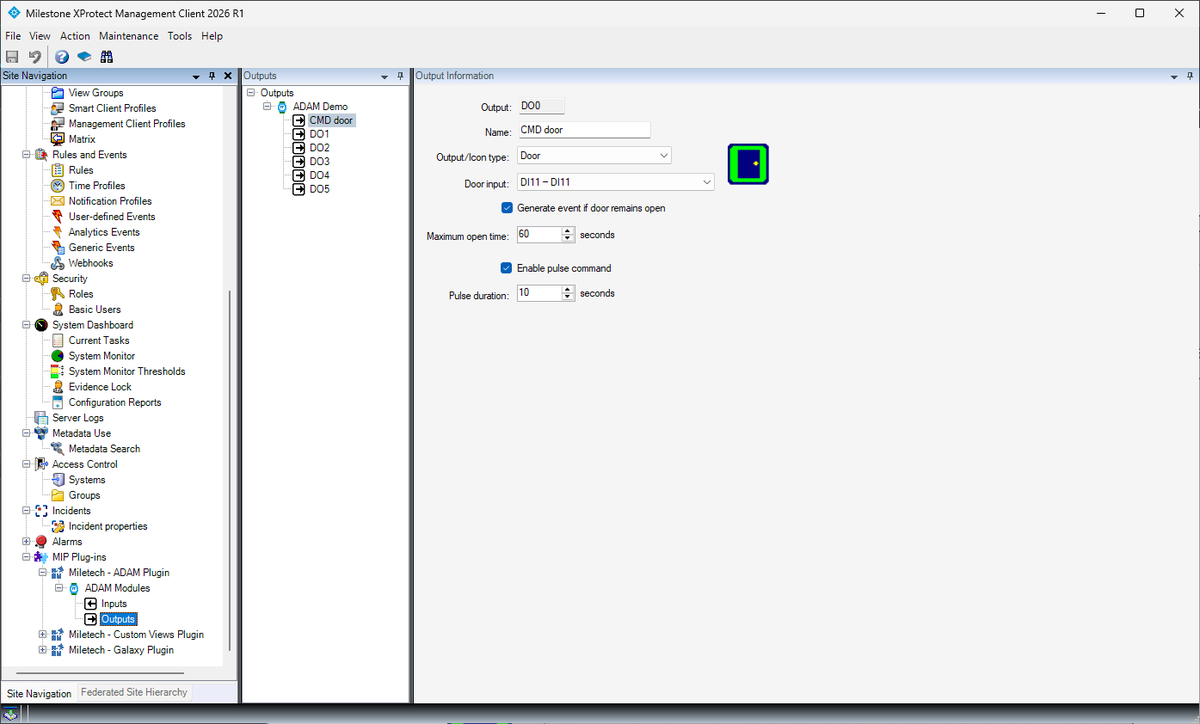Open the Maintenance menu
Screen dimensions: 1200x724
pyautogui.click(x=128, y=36)
